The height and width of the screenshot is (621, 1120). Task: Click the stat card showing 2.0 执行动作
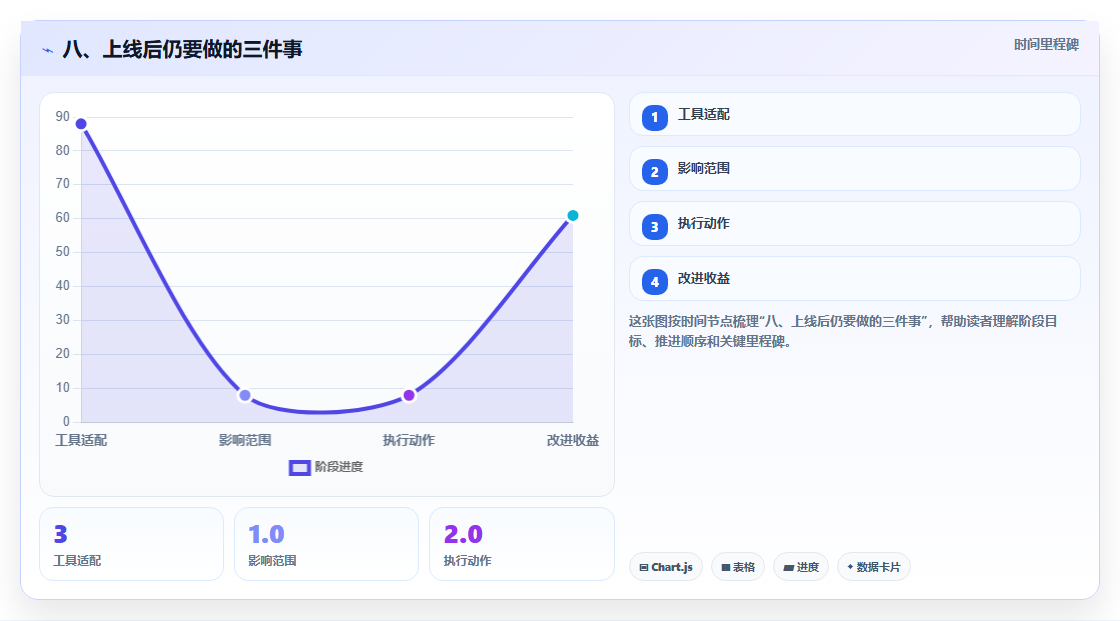[x=521, y=544]
